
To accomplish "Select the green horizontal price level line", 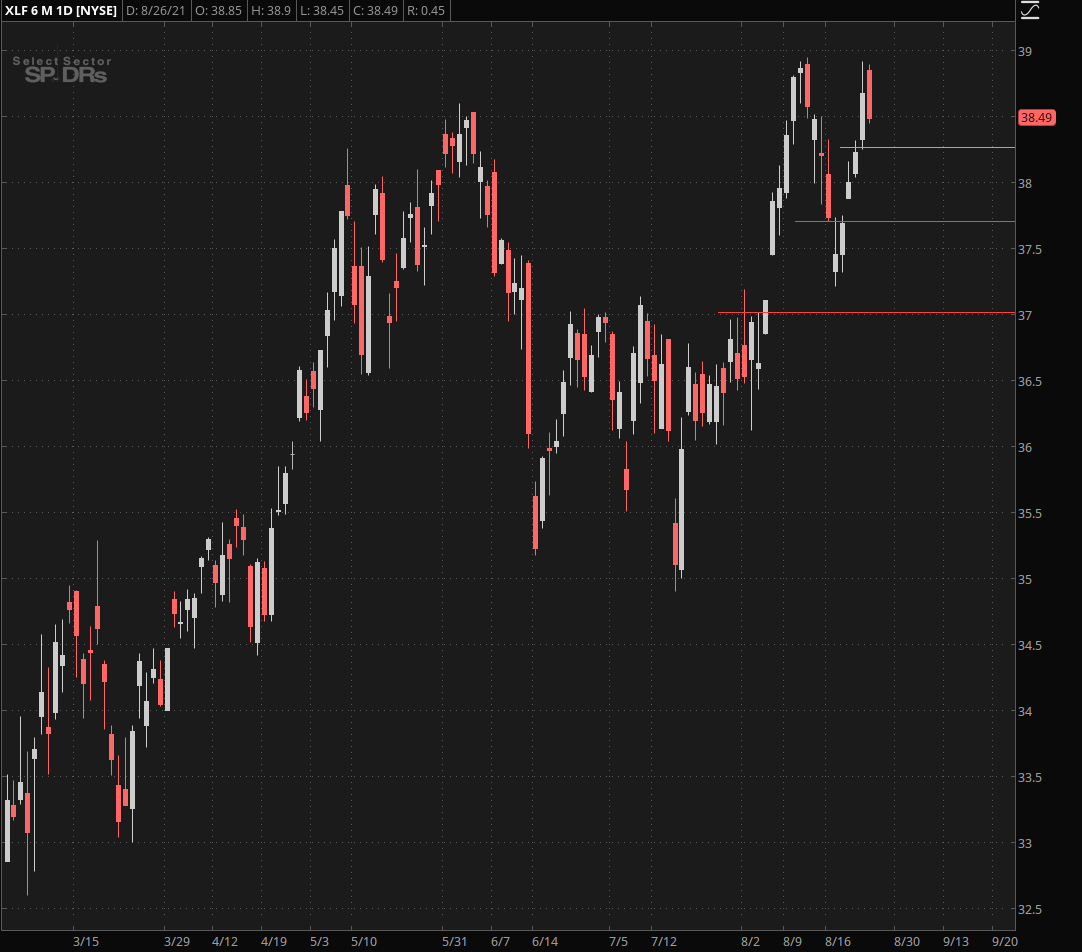I will click(x=905, y=221).
